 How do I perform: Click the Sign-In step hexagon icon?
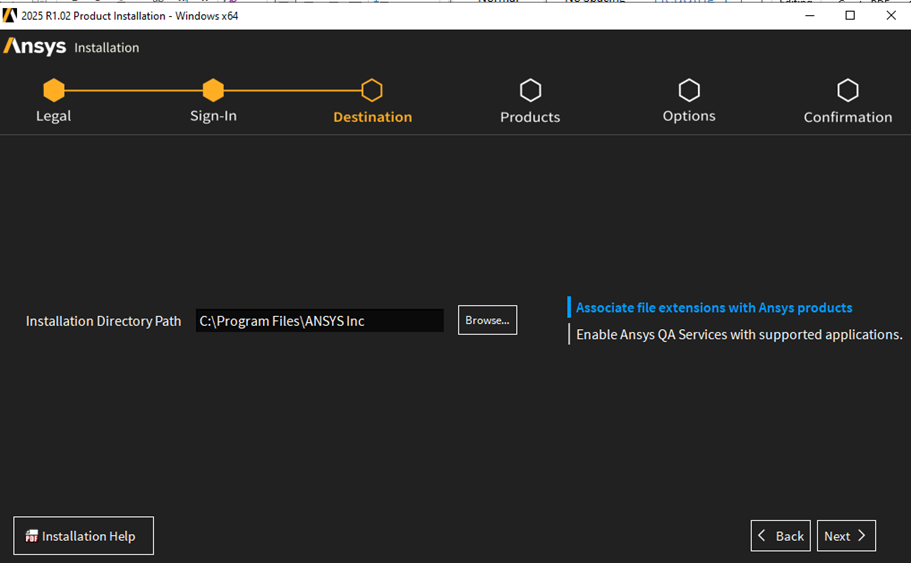[x=213, y=91]
